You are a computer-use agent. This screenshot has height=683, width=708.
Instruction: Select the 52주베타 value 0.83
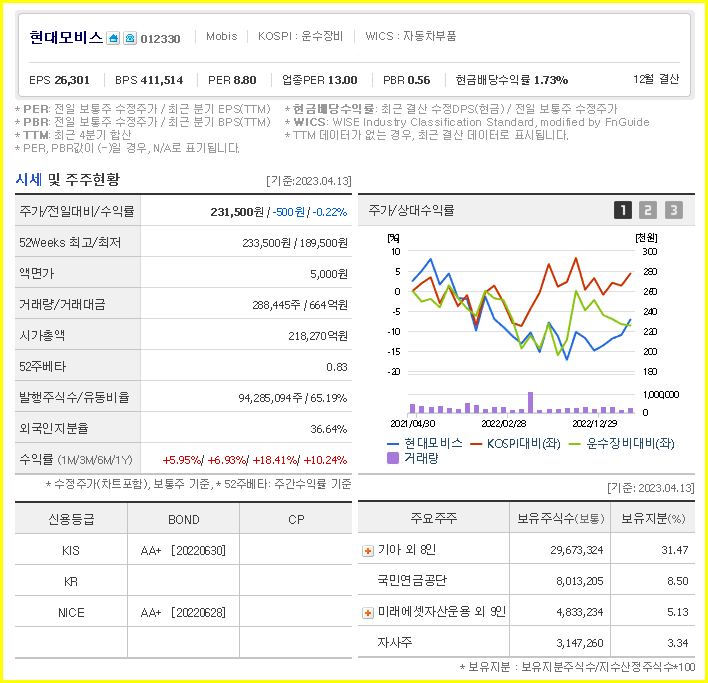click(337, 367)
